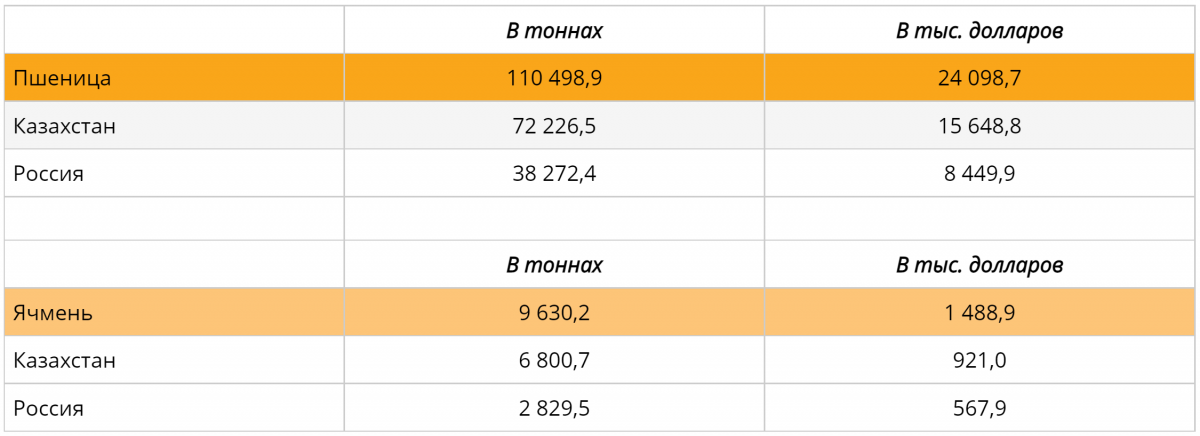Select the 15 648,8 dollars cell
This screenshot has height=436, width=1200.
[980, 126]
